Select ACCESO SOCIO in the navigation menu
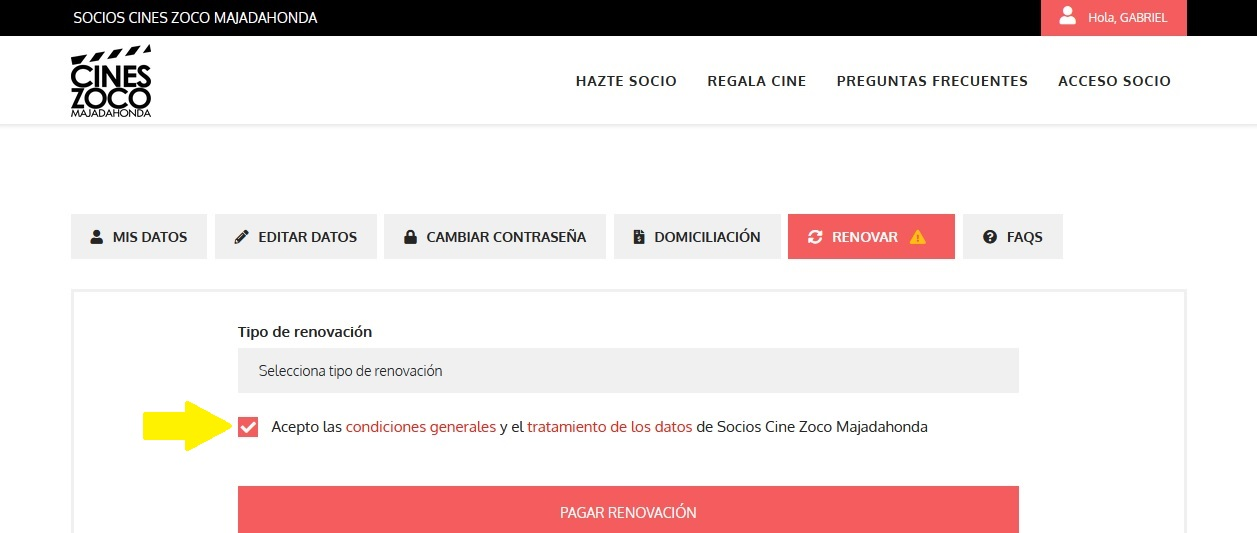The height and width of the screenshot is (533, 1257). tap(1114, 81)
